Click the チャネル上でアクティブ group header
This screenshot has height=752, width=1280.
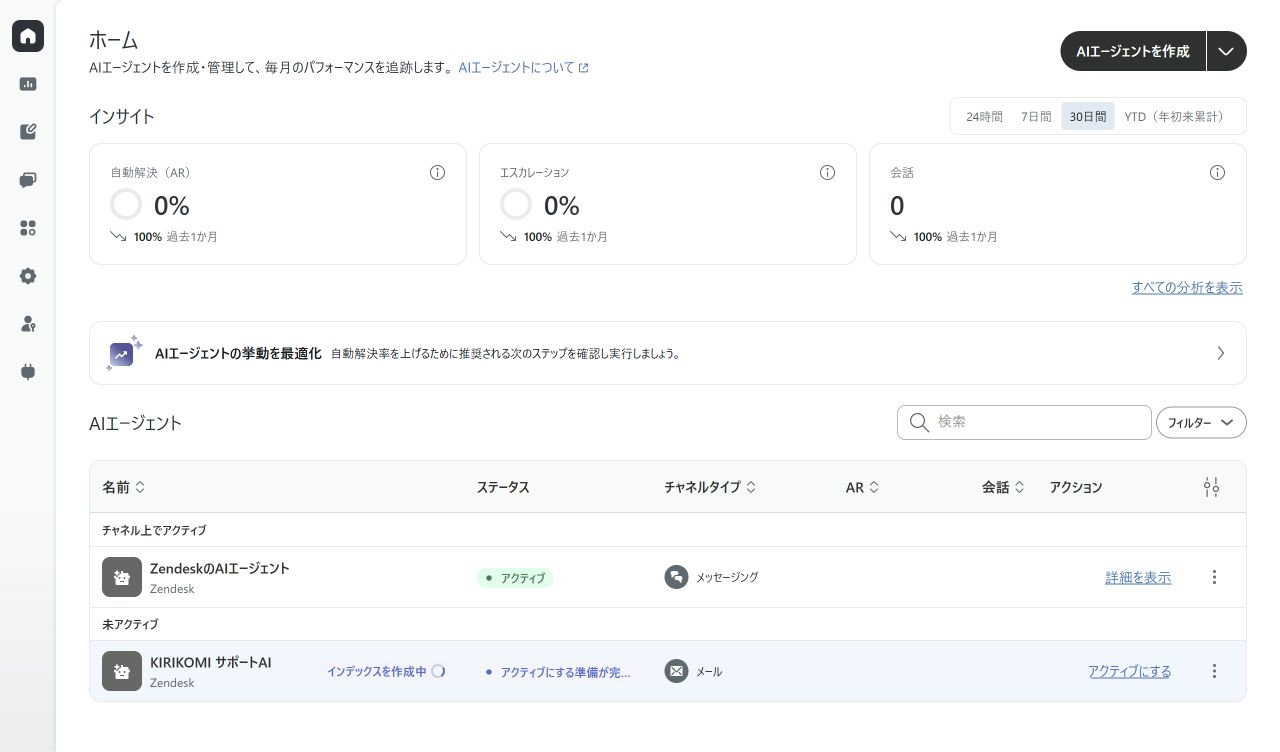click(154, 530)
